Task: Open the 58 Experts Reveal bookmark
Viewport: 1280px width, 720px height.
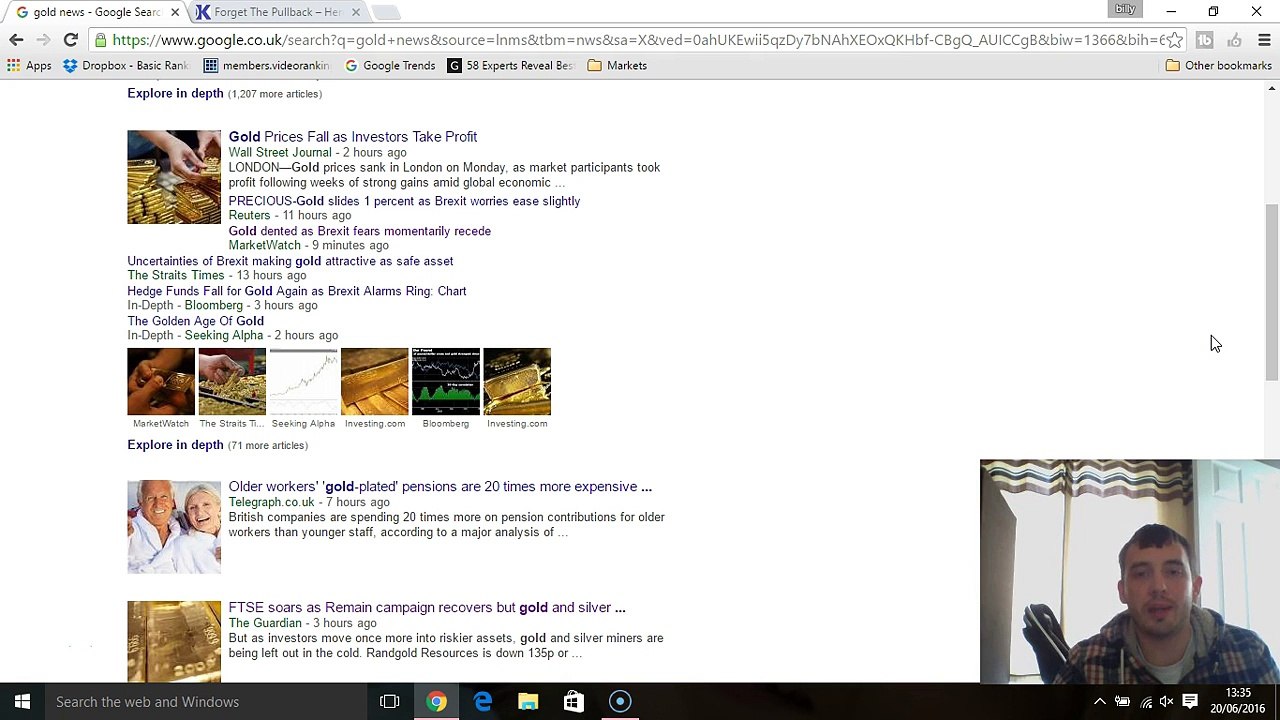Action: click(511, 66)
